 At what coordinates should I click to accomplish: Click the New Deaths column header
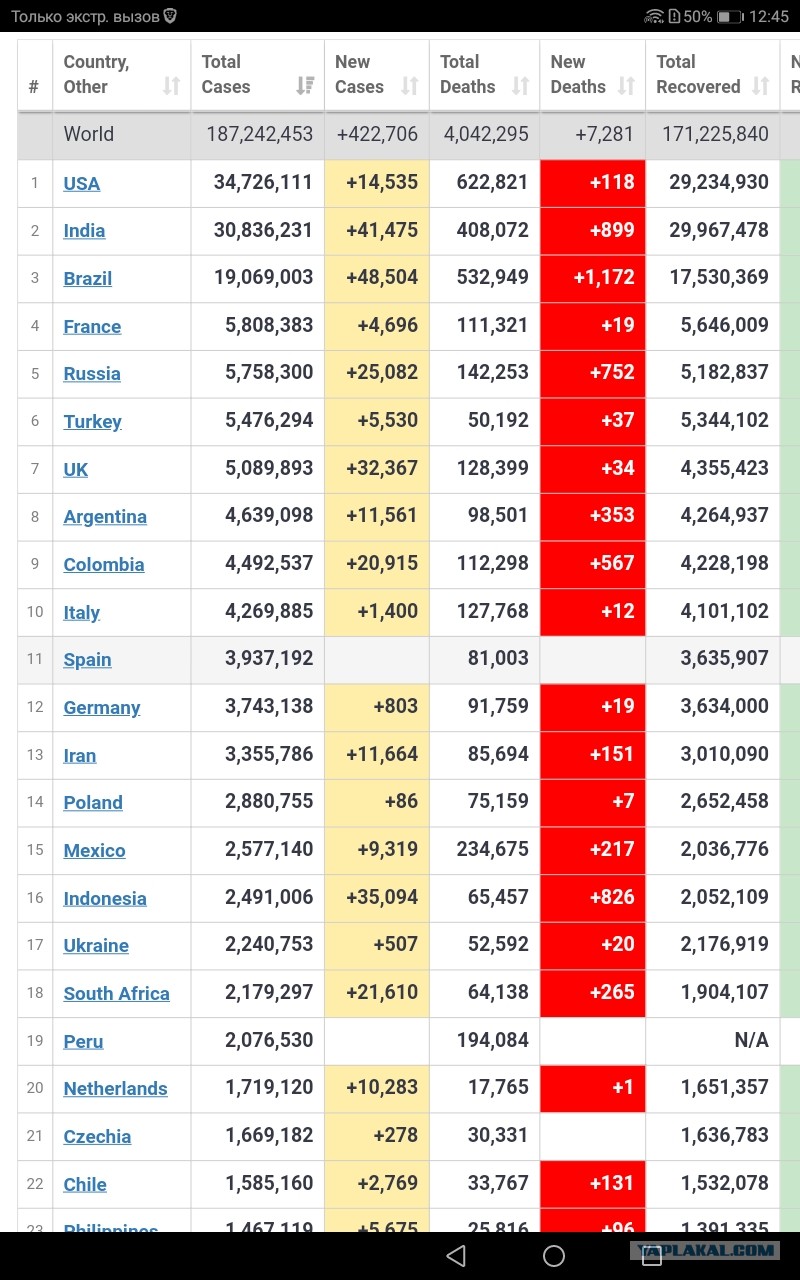[592, 75]
